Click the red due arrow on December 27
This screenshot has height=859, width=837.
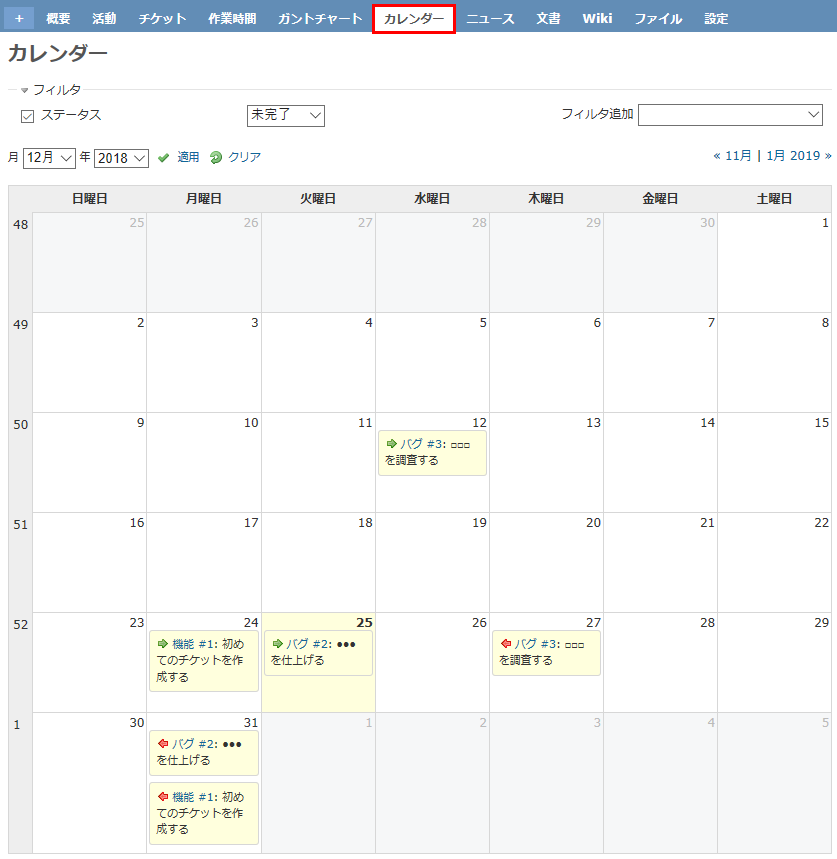(x=505, y=643)
